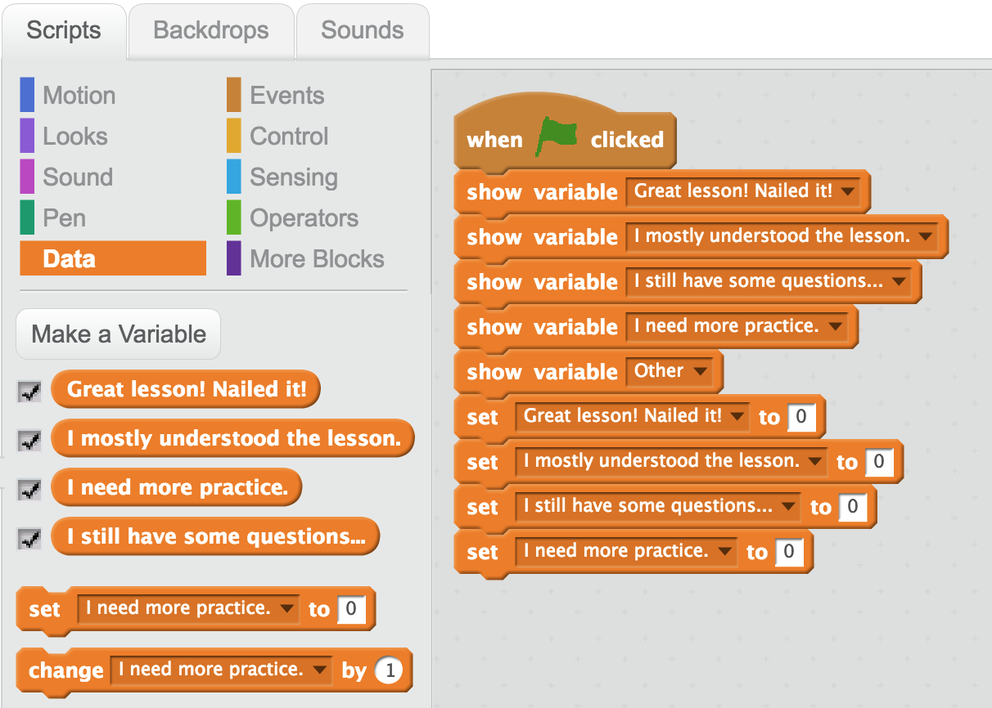992x708 pixels.
Task: Select the Sensing block category
Action: [x=293, y=177]
